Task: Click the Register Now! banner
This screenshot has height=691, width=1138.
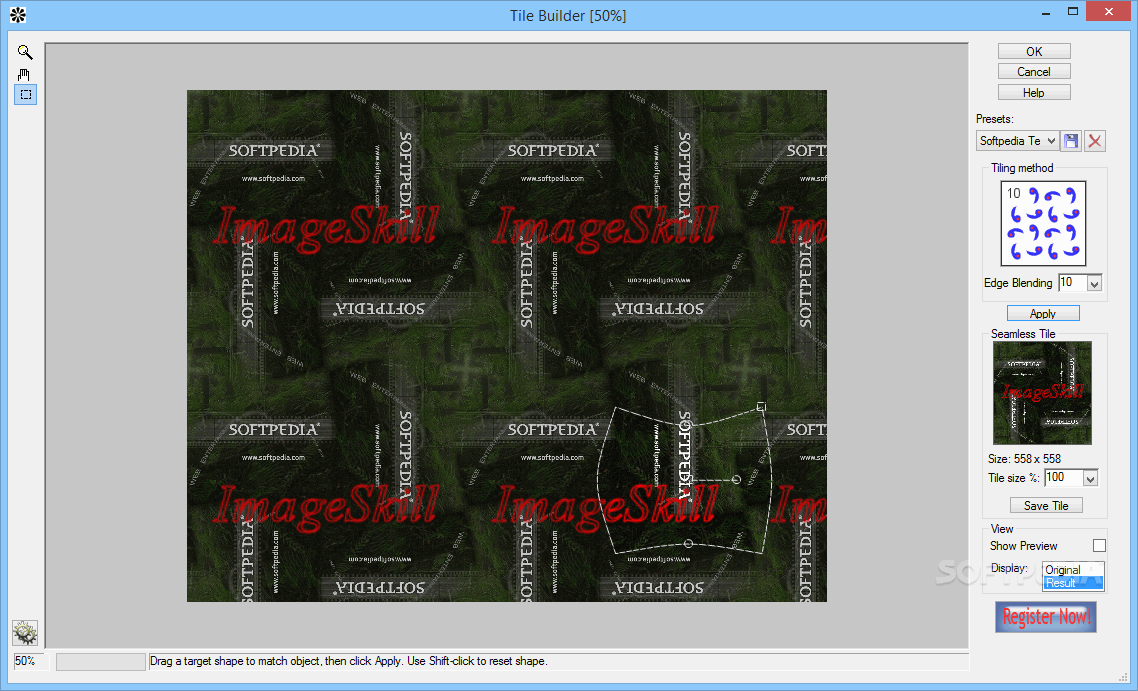Action: tap(1046, 617)
